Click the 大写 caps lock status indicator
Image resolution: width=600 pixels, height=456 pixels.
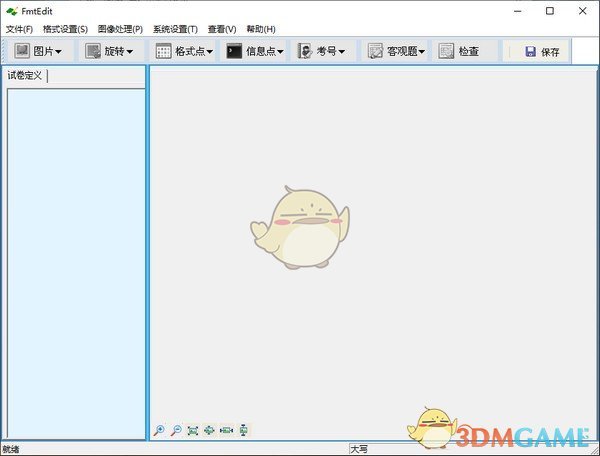(x=359, y=449)
